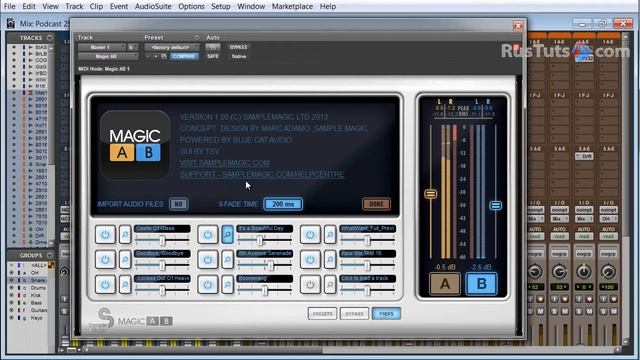Switch to the orange A source button
Image resolution: width=640 pixels, height=360 pixels.
coord(444,284)
